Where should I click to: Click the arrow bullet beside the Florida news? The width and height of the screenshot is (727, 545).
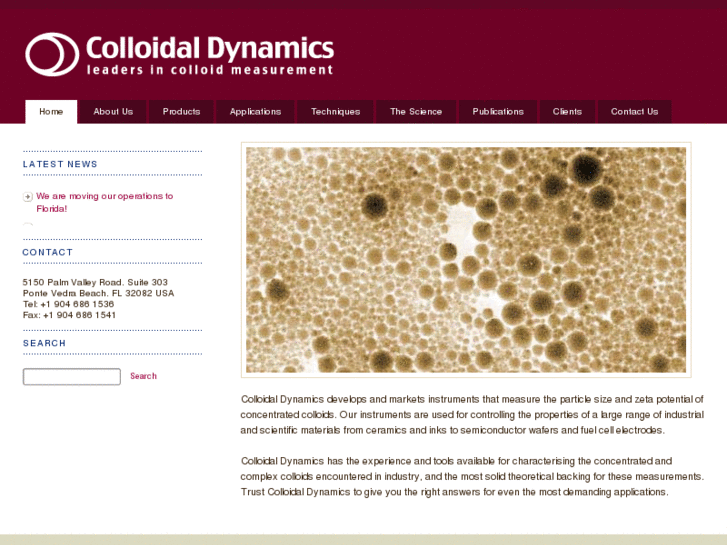point(28,197)
